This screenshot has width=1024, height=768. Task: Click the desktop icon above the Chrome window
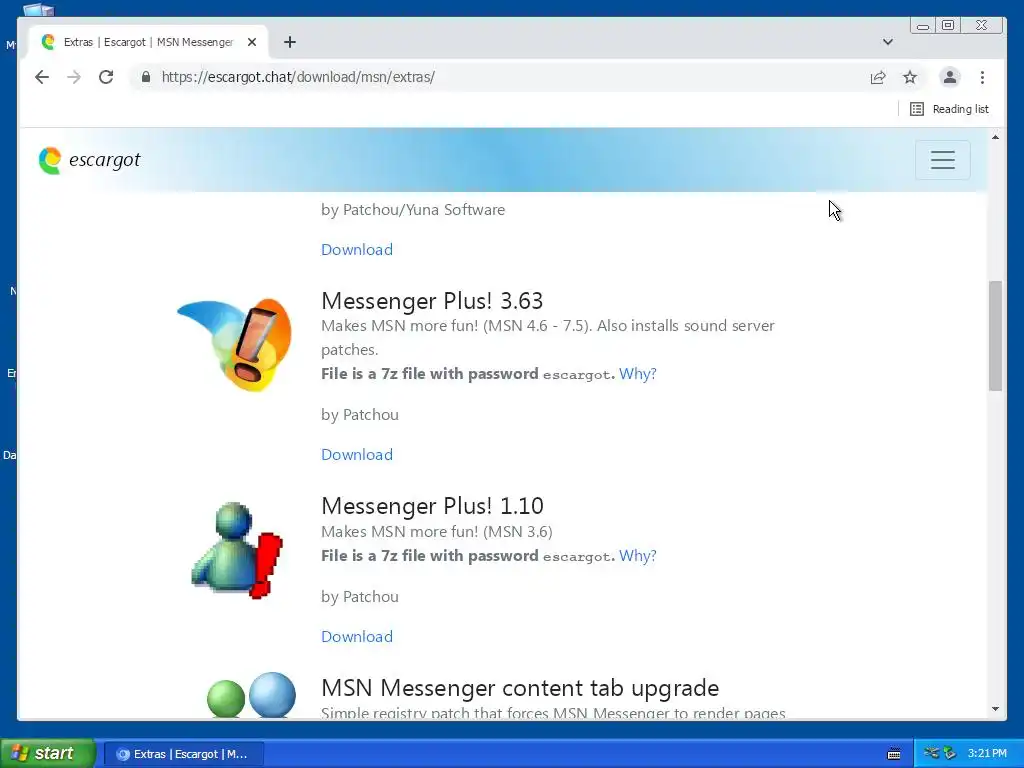click(39, 8)
